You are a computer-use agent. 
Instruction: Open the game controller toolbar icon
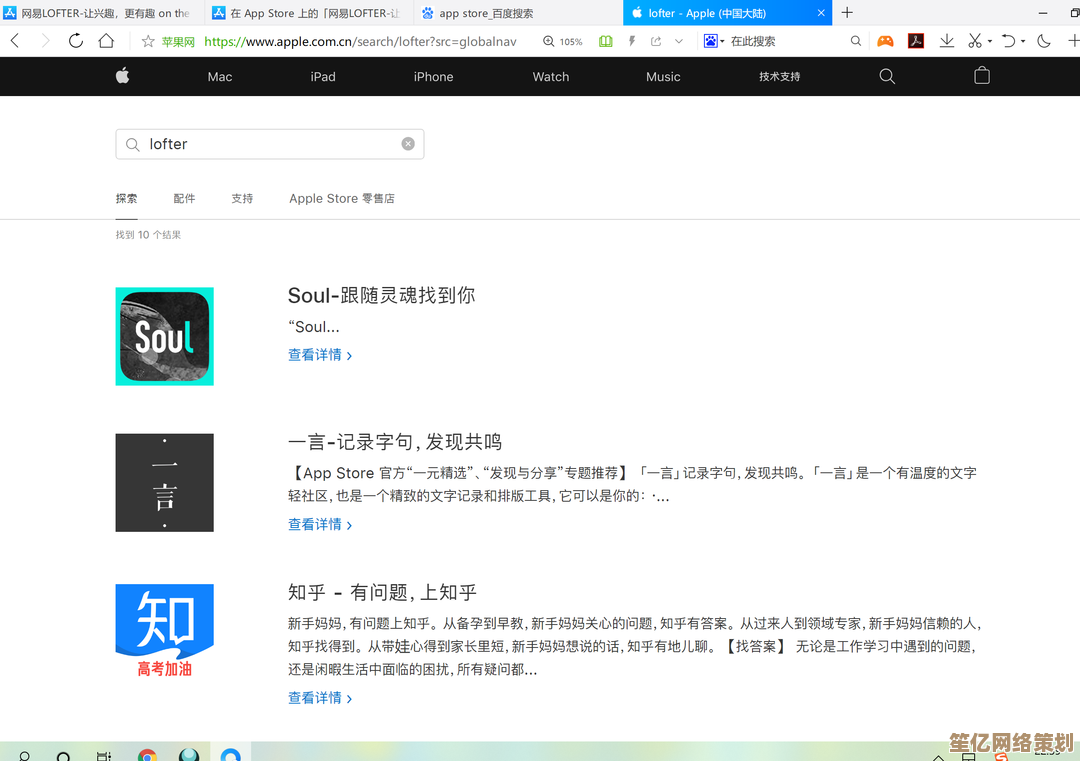tap(885, 41)
